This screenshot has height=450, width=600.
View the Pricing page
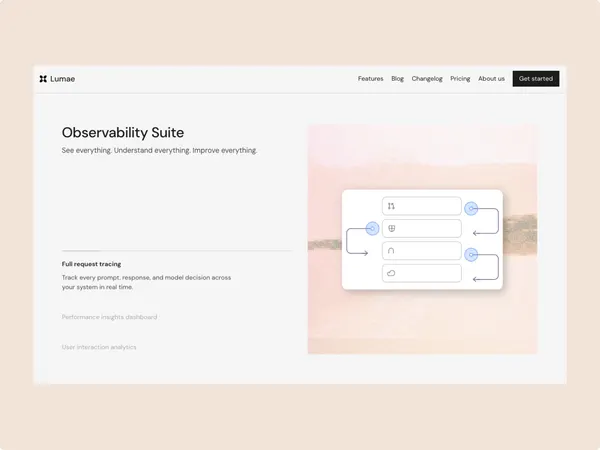[460, 78]
